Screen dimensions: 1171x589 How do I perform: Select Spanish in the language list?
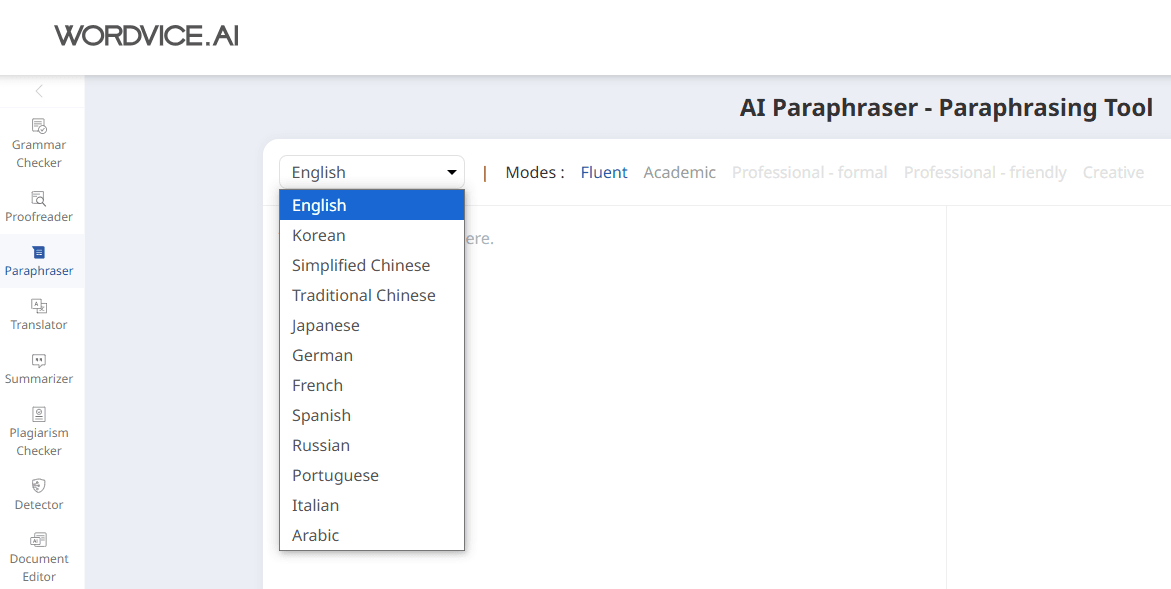click(321, 415)
